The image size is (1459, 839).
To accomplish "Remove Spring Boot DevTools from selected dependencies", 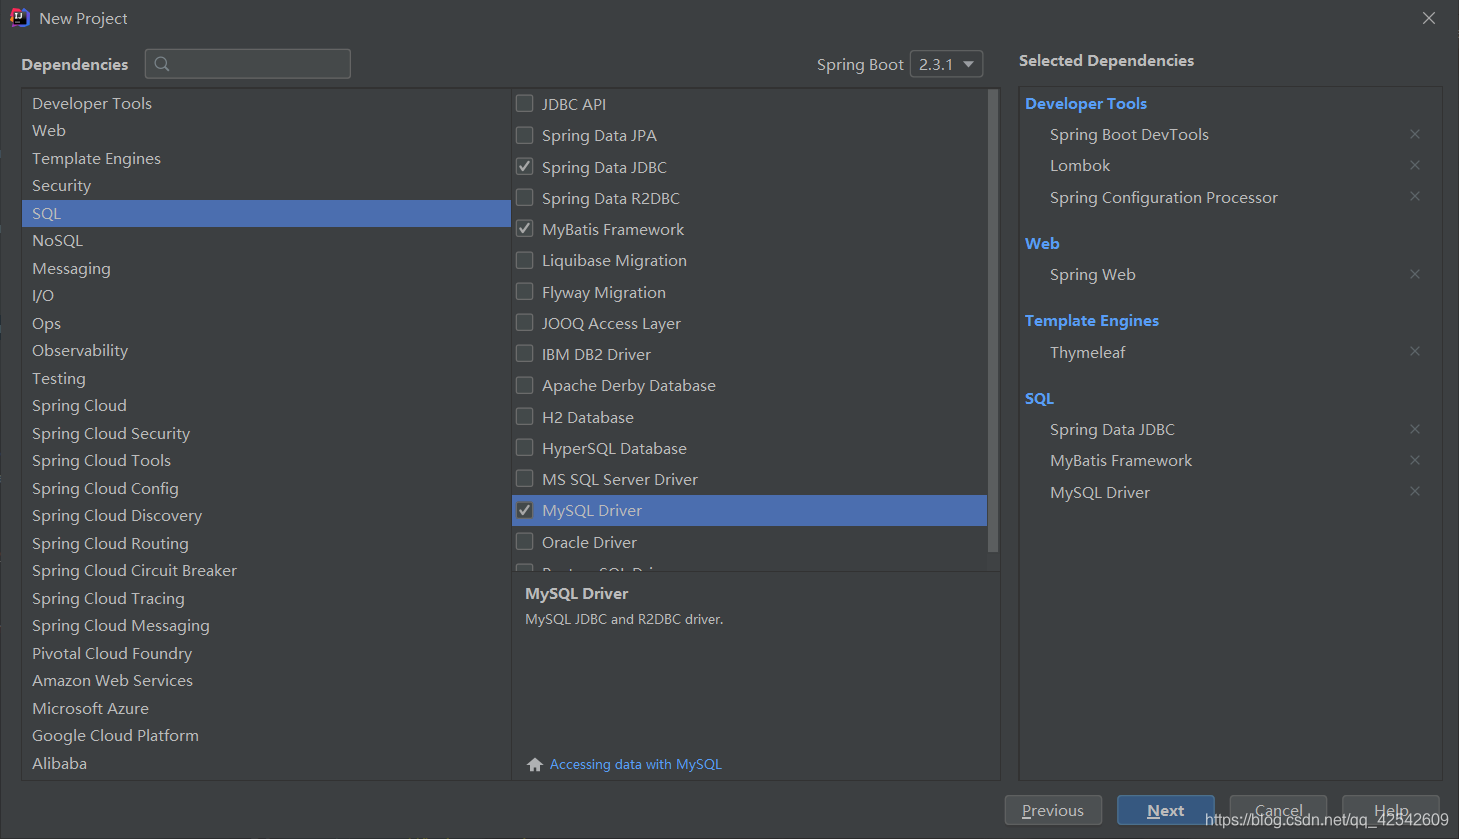I will [x=1415, y=134].
